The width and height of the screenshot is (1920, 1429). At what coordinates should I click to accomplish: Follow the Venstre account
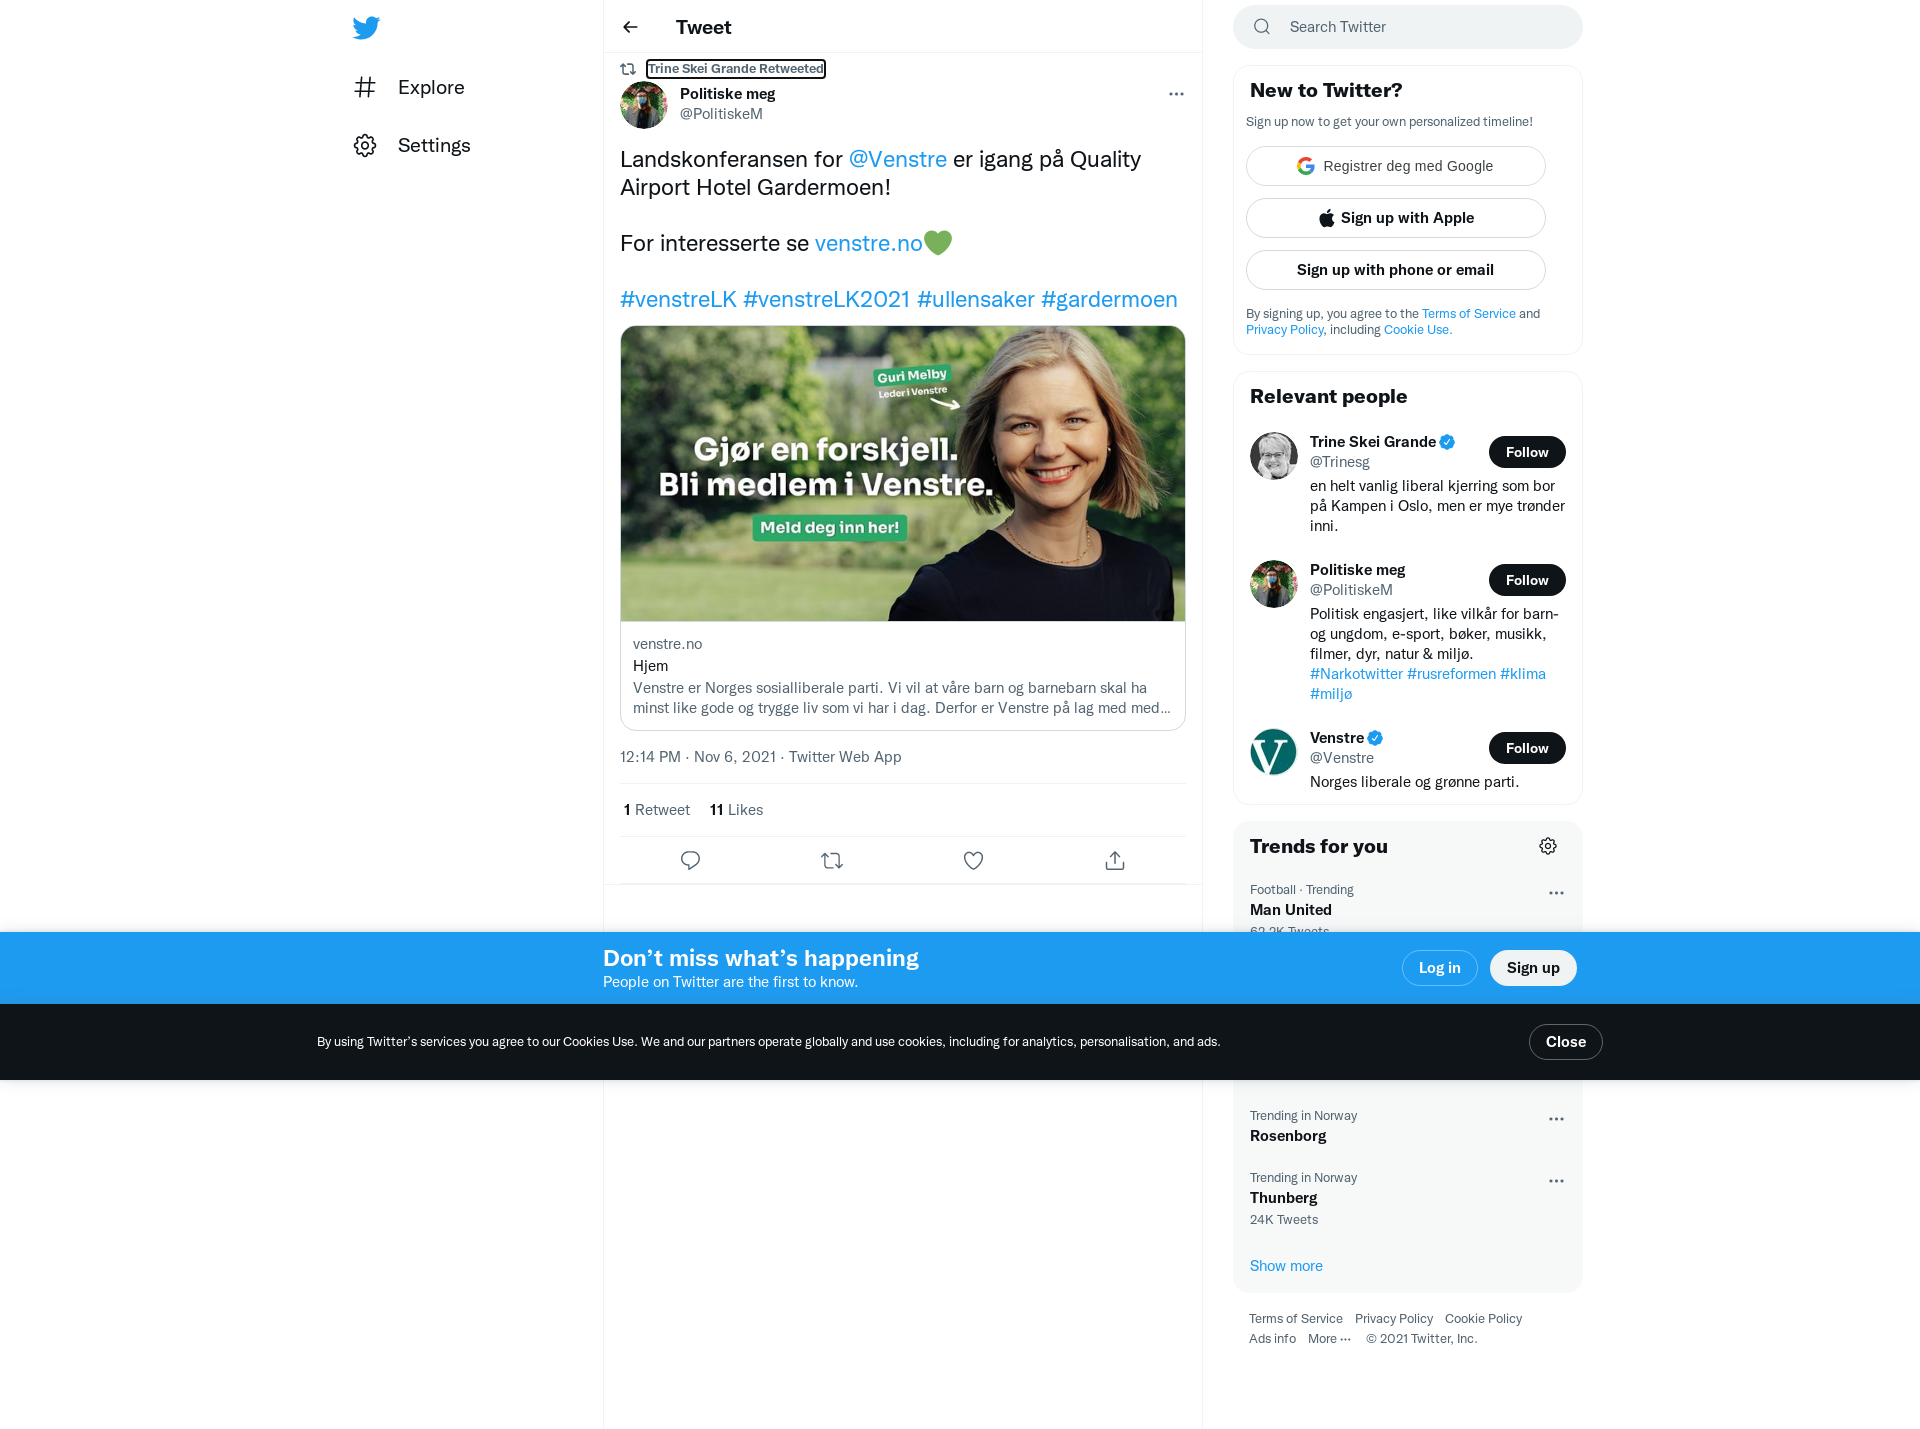click(1527, 748)
